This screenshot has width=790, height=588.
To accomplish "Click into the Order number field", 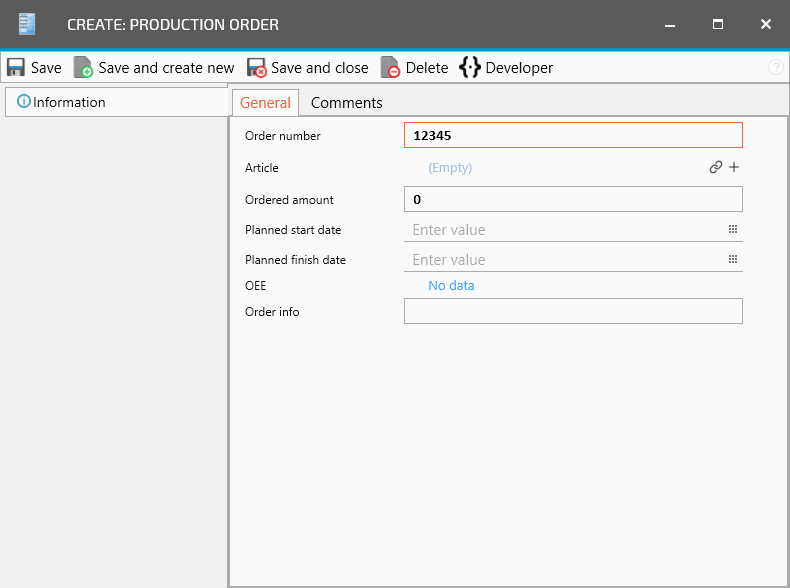I will pyautogui.click(x=572, y=136).
